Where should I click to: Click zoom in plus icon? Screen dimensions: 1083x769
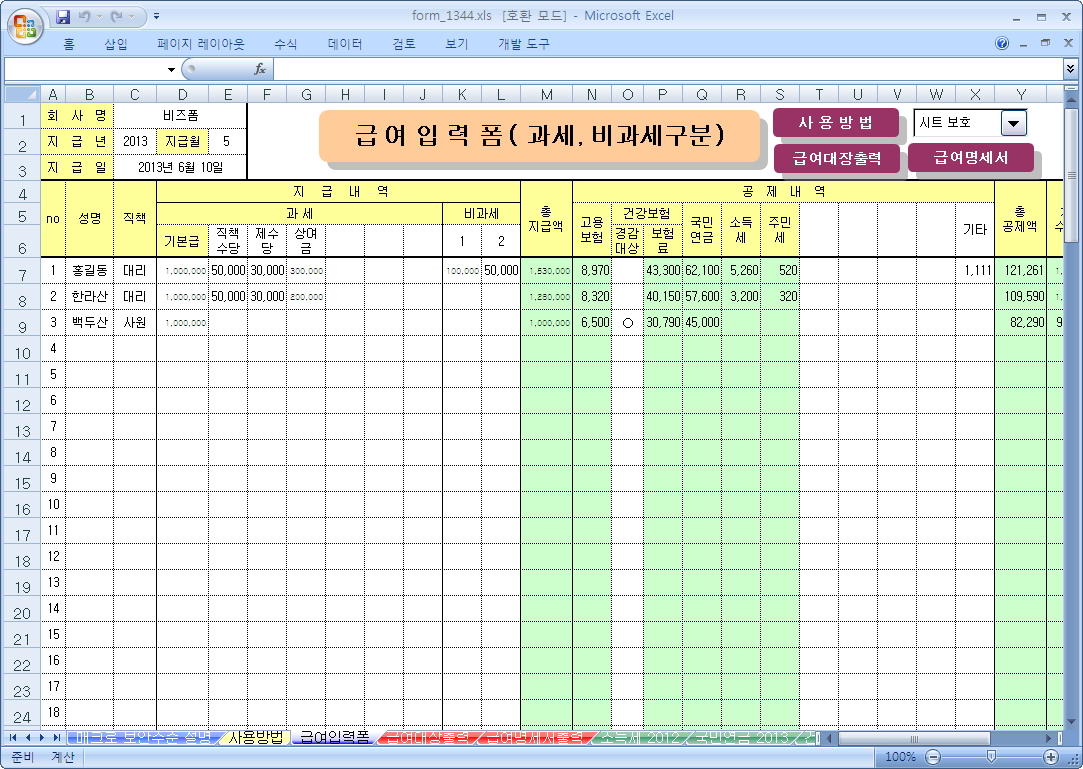click(x=1051, y=757)
